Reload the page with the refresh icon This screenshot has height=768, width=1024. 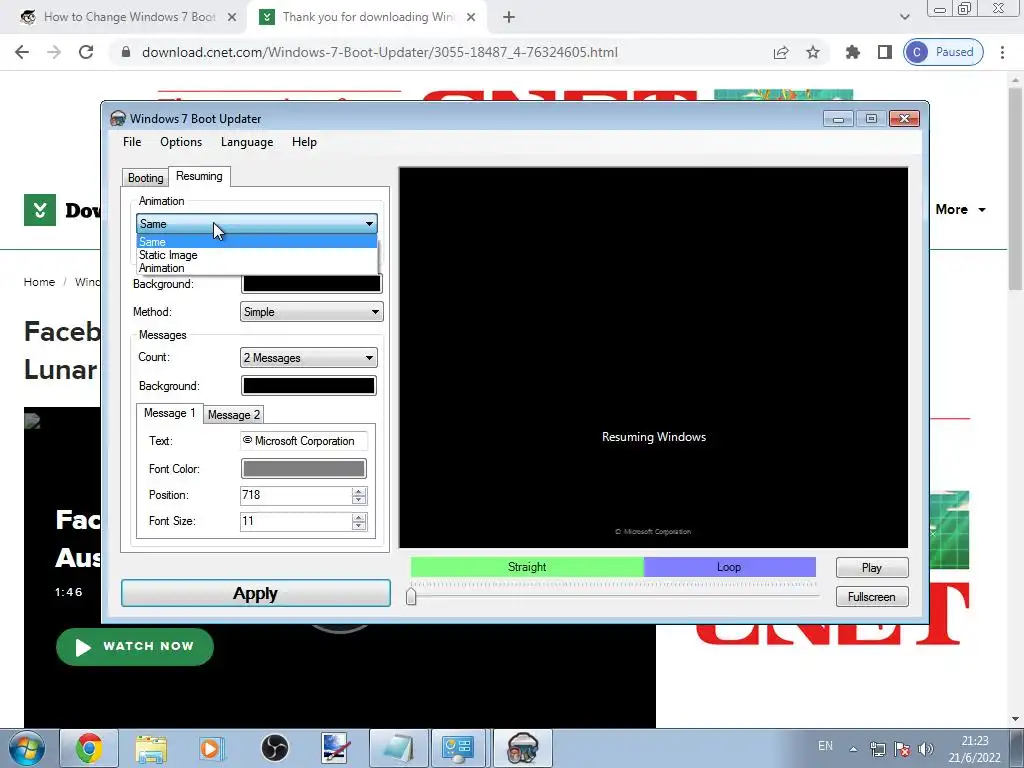point(86,52)
